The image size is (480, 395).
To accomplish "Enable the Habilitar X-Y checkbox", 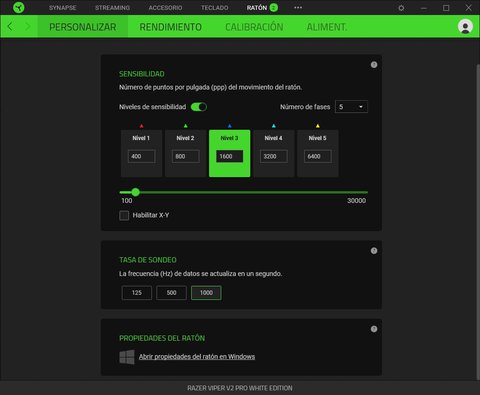I will 124,215.
